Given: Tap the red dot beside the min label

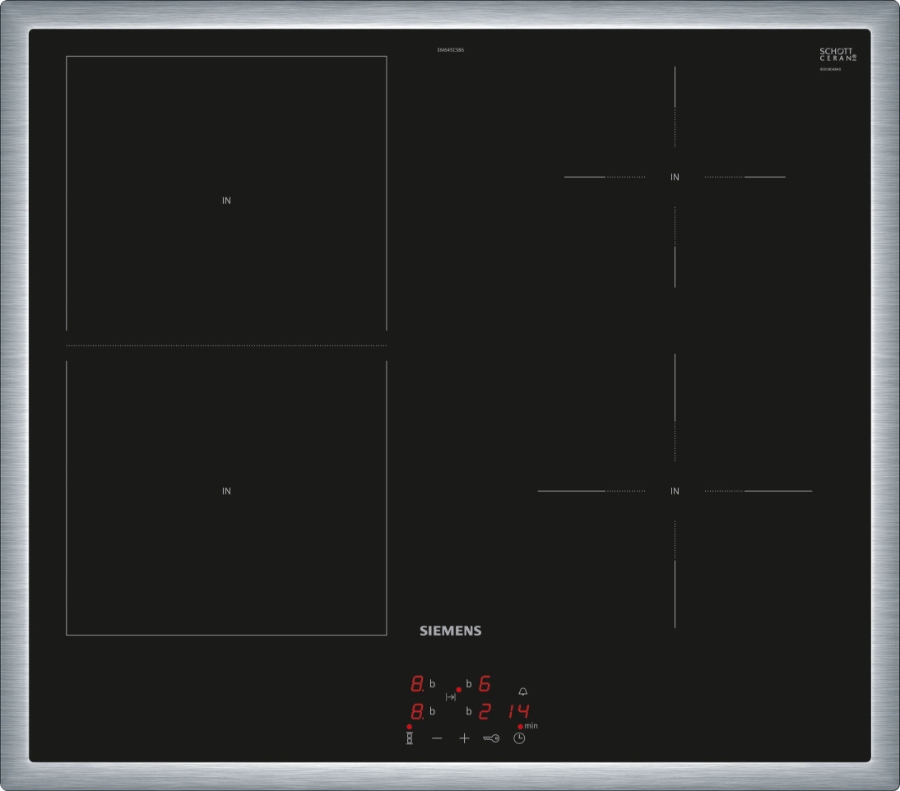Looking at the screenshot, I should tap(521, 727).
